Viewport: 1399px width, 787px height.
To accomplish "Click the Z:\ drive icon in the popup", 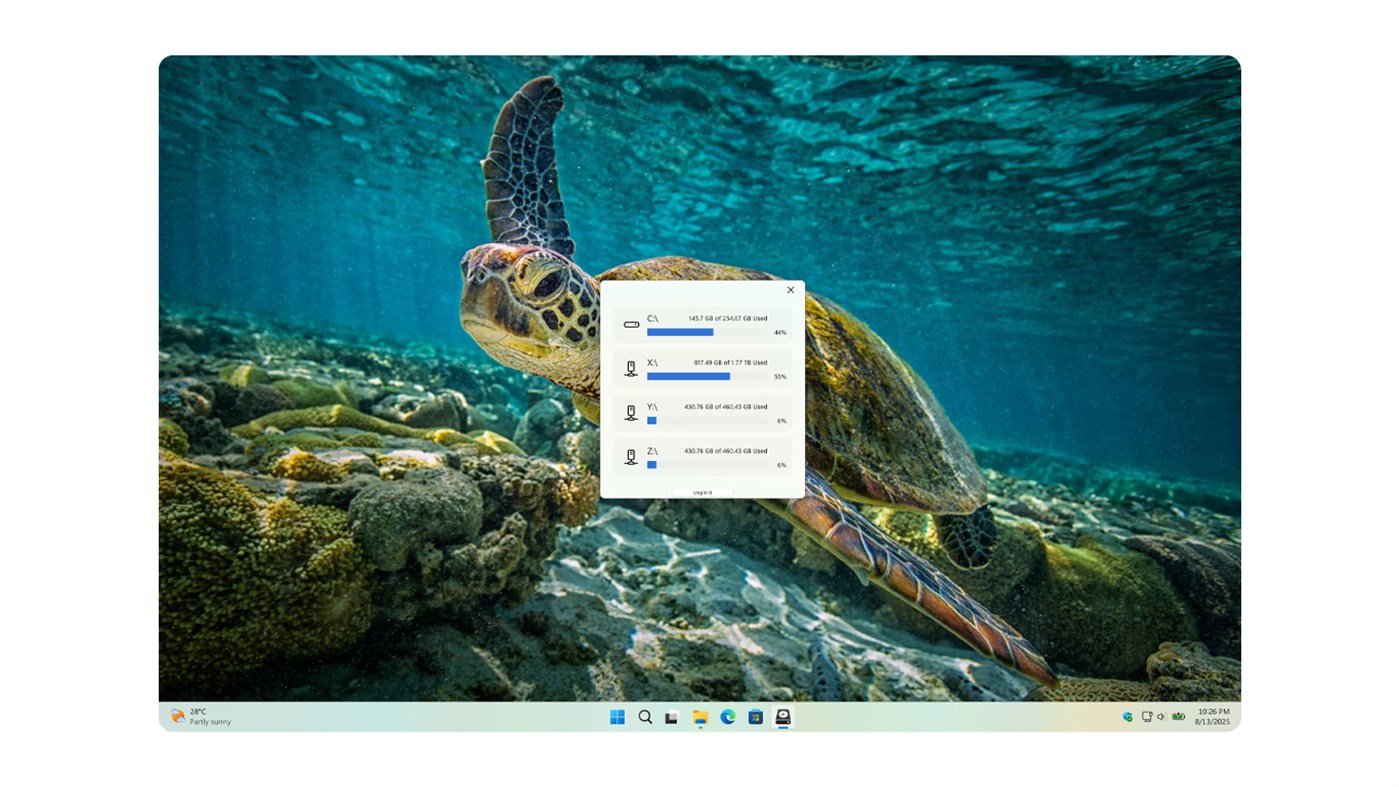I will point(630,456).
